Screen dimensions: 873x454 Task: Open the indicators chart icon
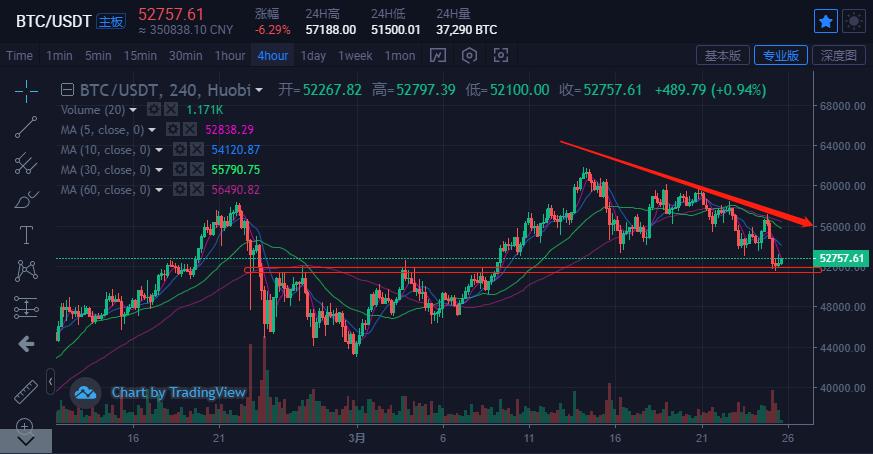click(438, 55)
